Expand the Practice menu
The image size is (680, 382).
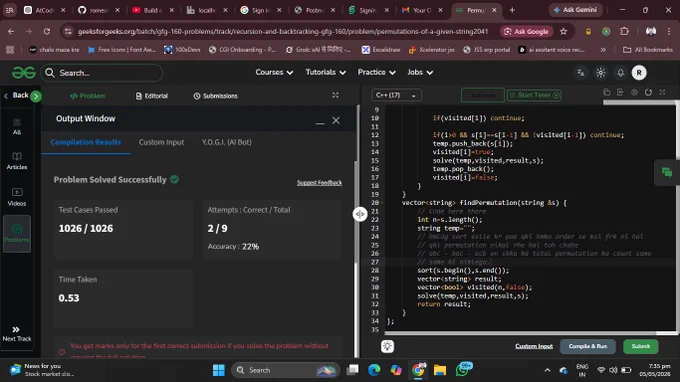pos(376,72)
